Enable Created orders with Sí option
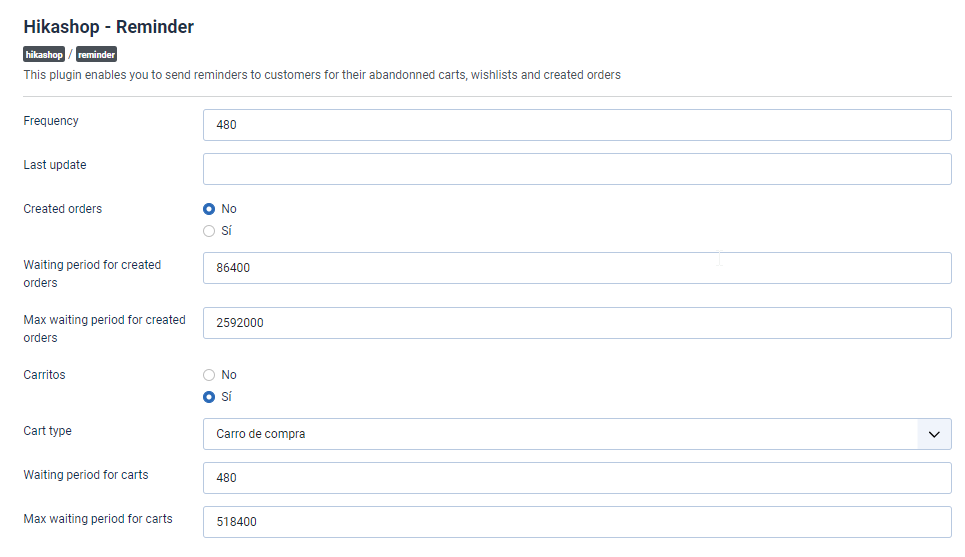 (209, 231)
